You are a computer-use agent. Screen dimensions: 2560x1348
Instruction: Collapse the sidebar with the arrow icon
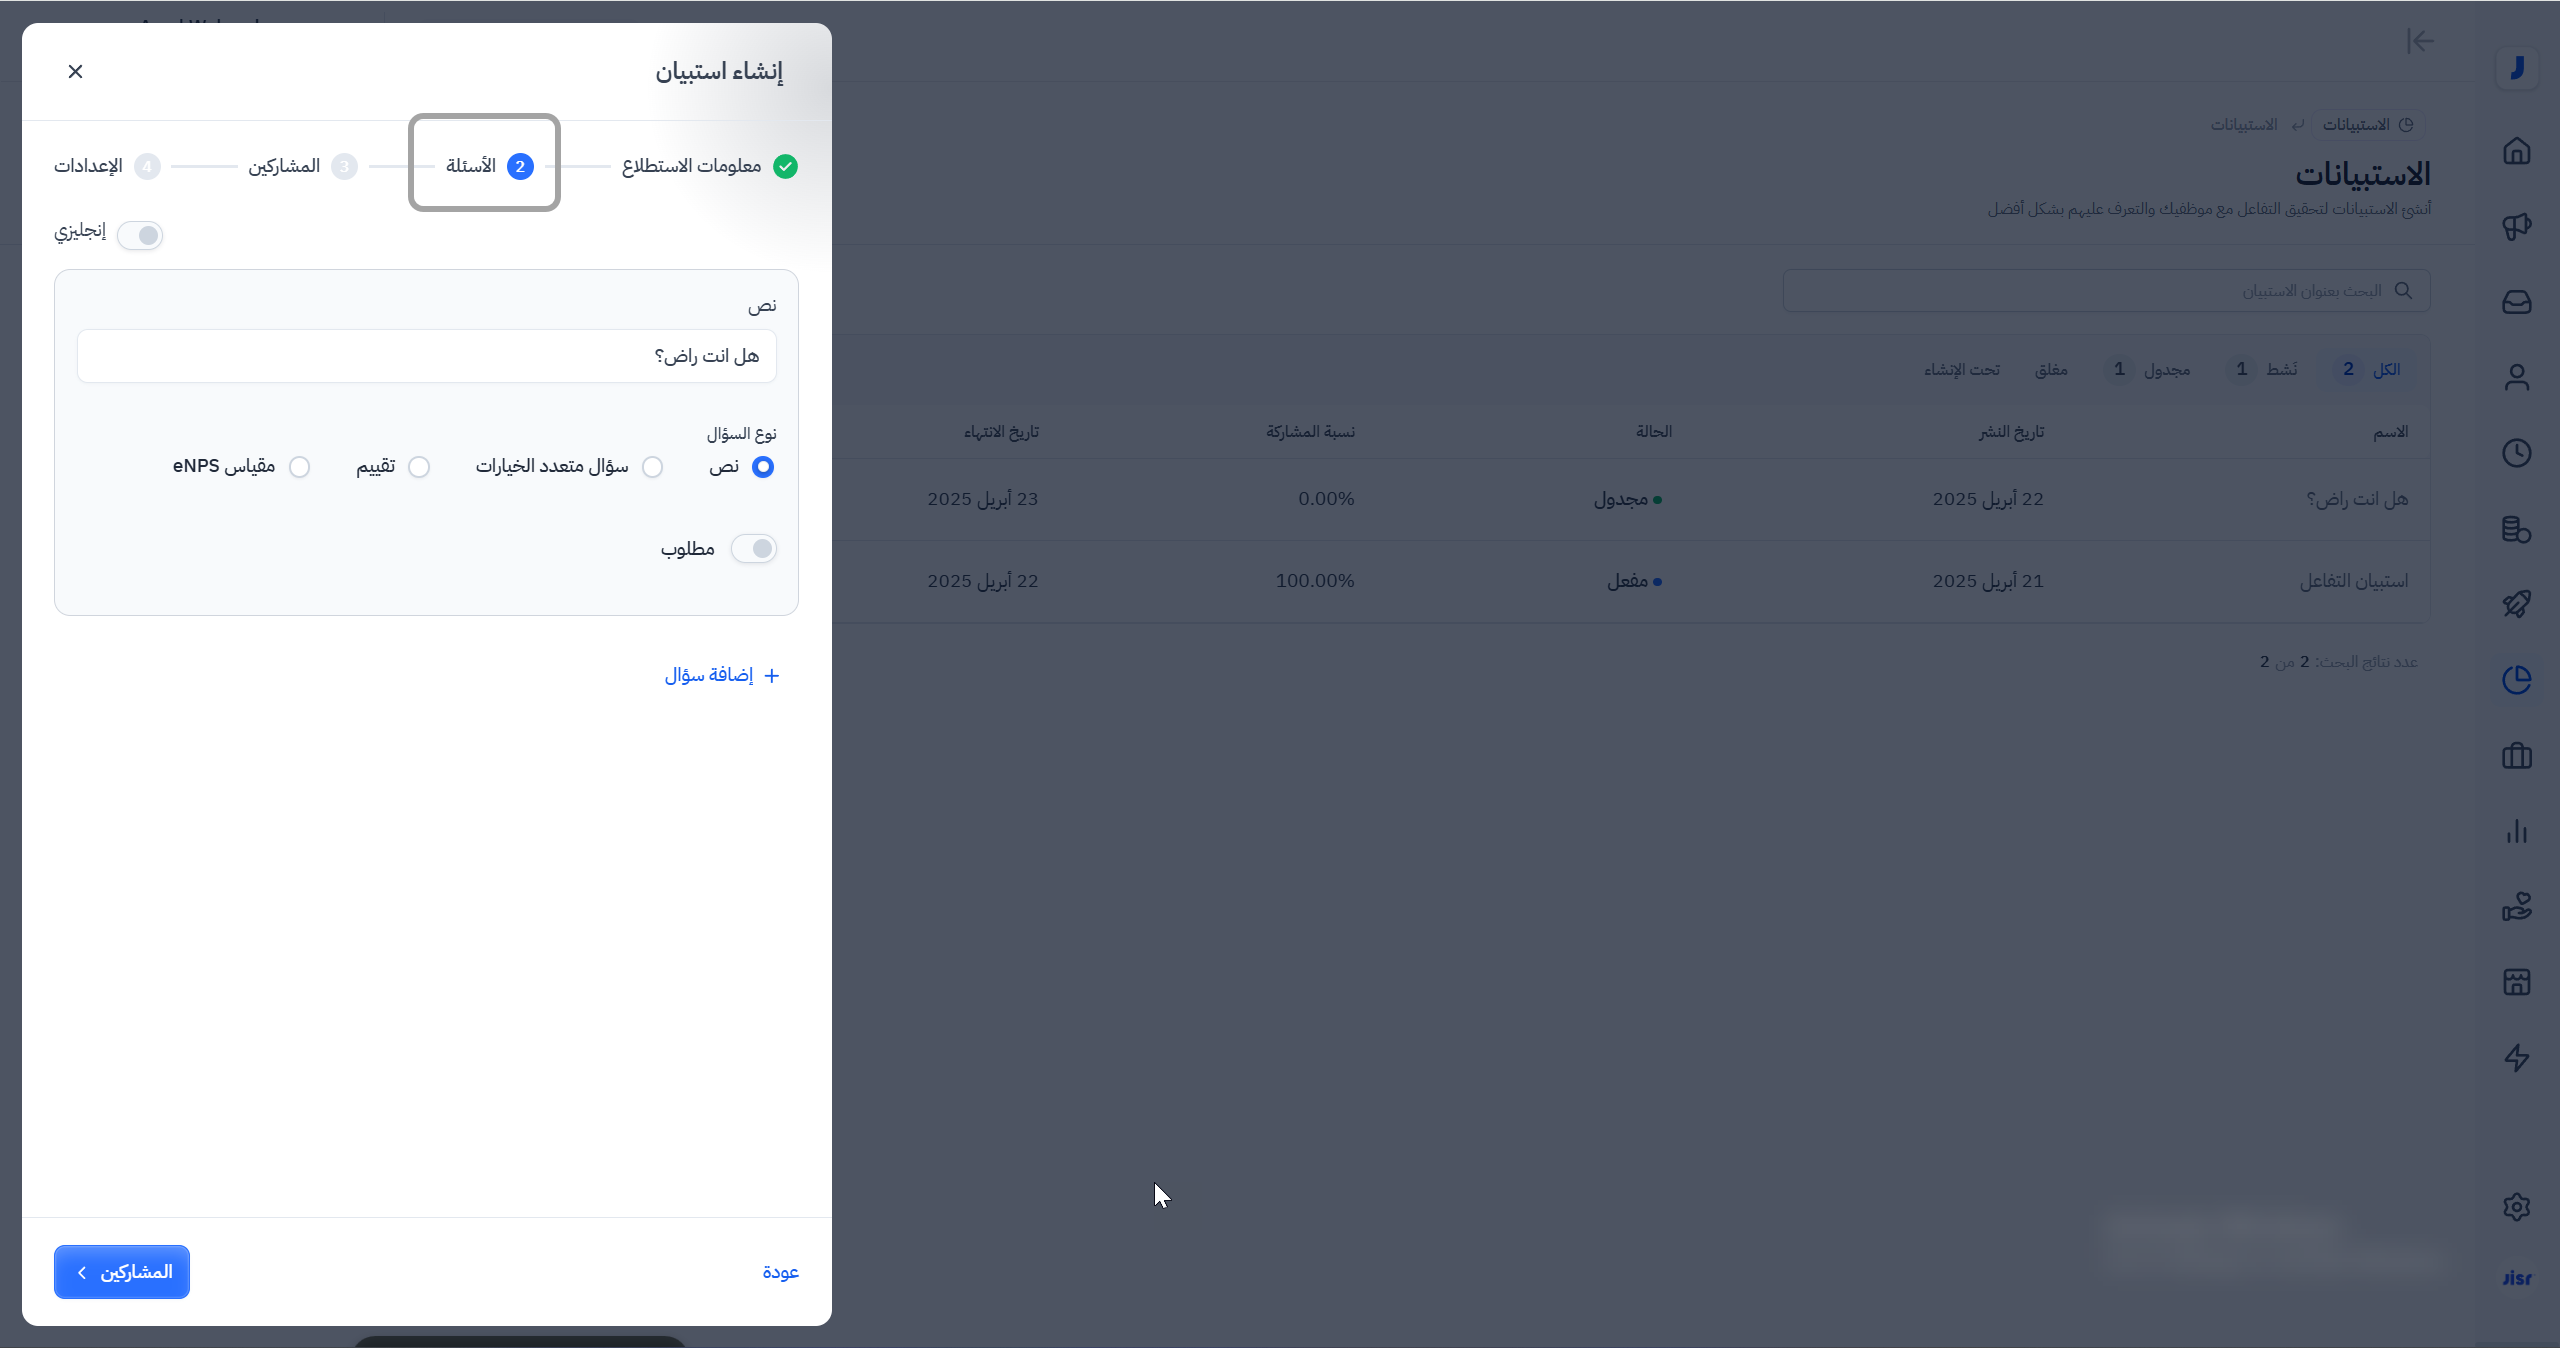[2420, 41]
